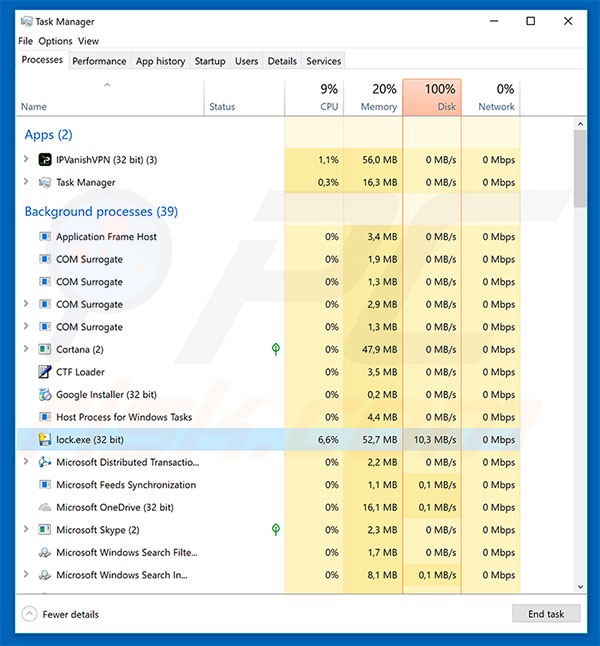The image size is (600, 646).
Task: Sort processes by Disk column header
Action: 432,97
